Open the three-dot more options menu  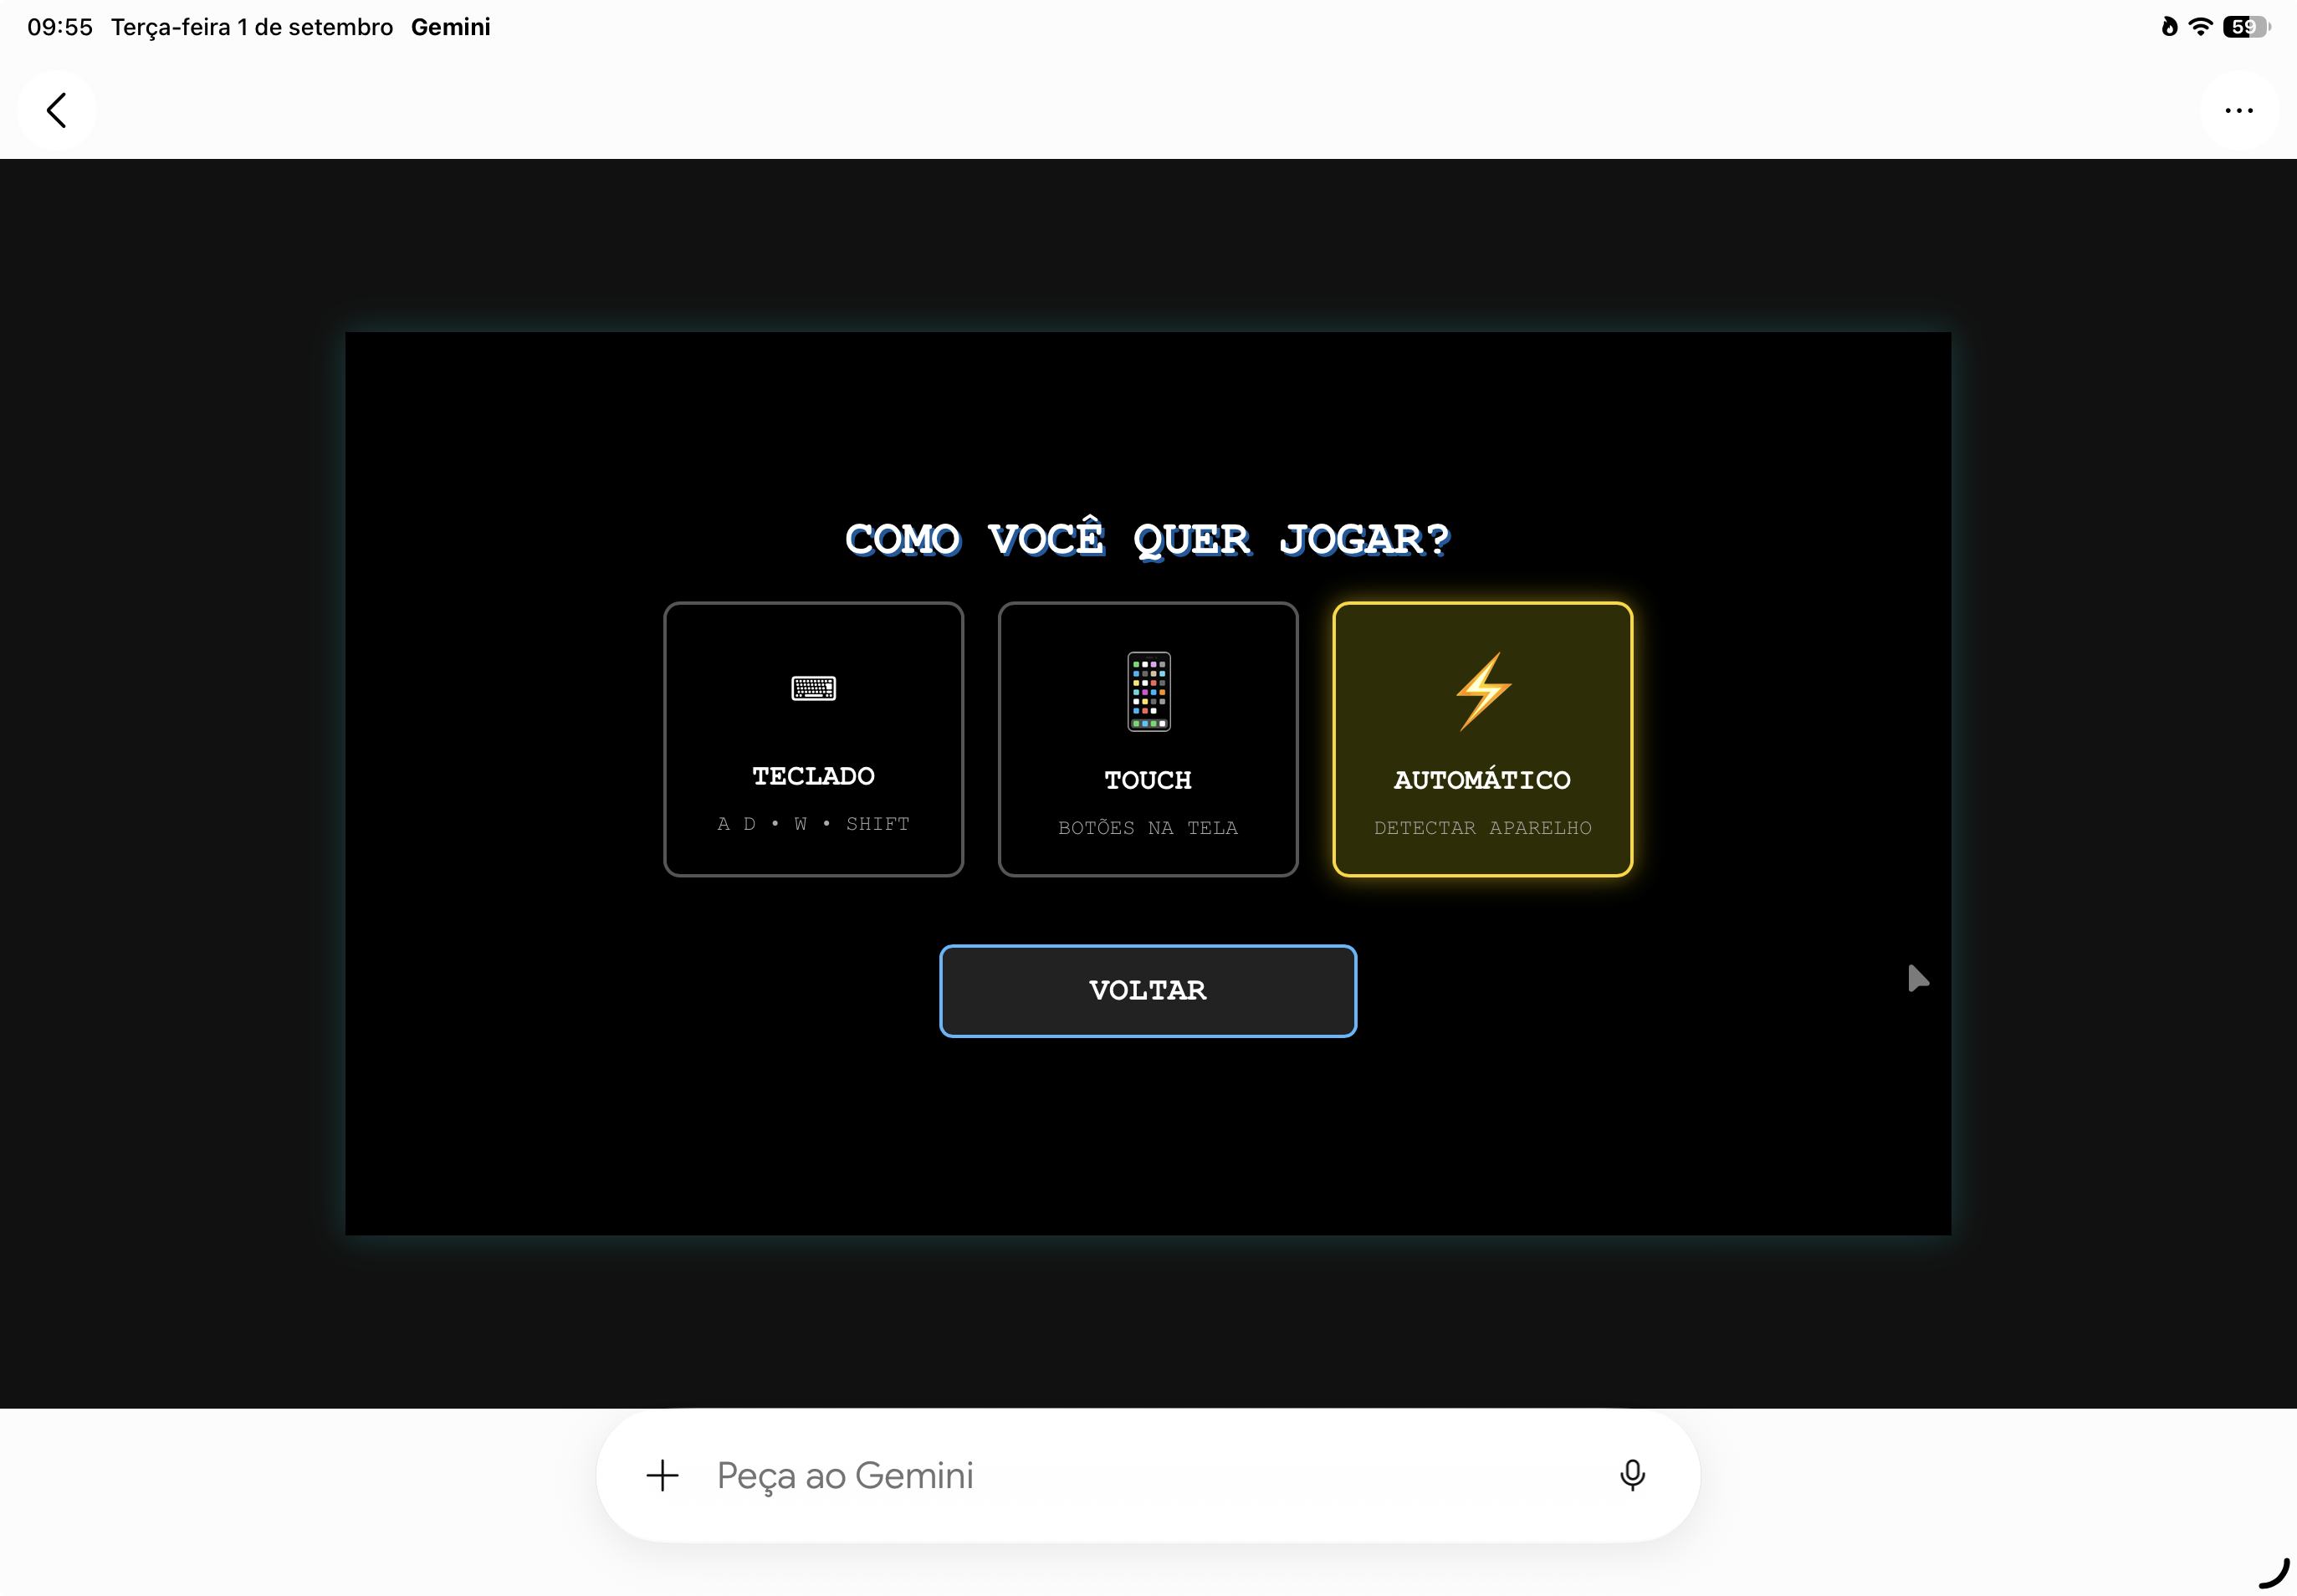(2239, 110)
